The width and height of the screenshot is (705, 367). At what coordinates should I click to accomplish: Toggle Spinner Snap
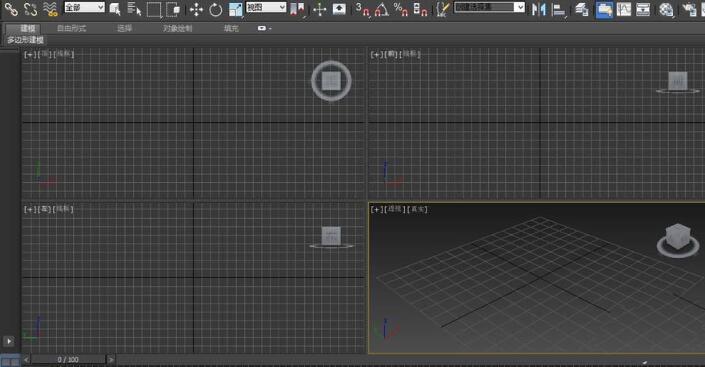tap(420, 9)
